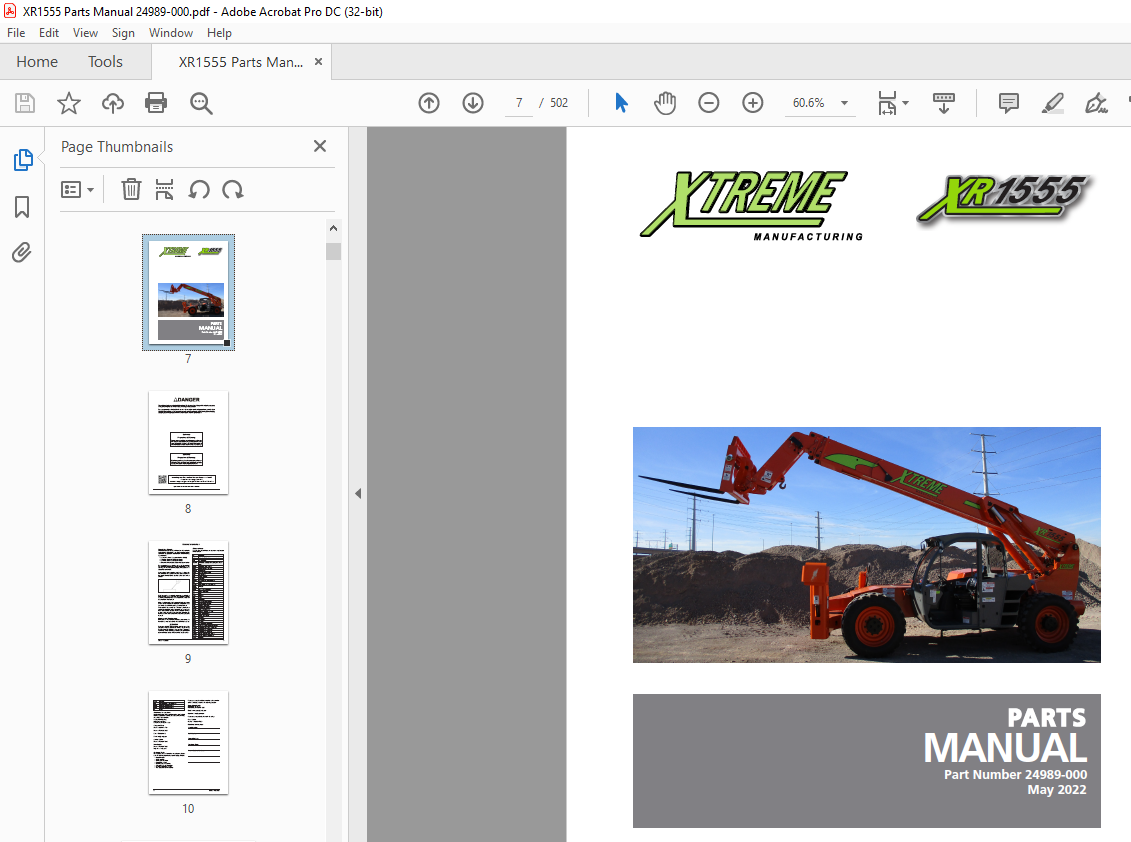The image size is (1131, 842).
Task: Click the Save file icon
Action: point(25,103)
